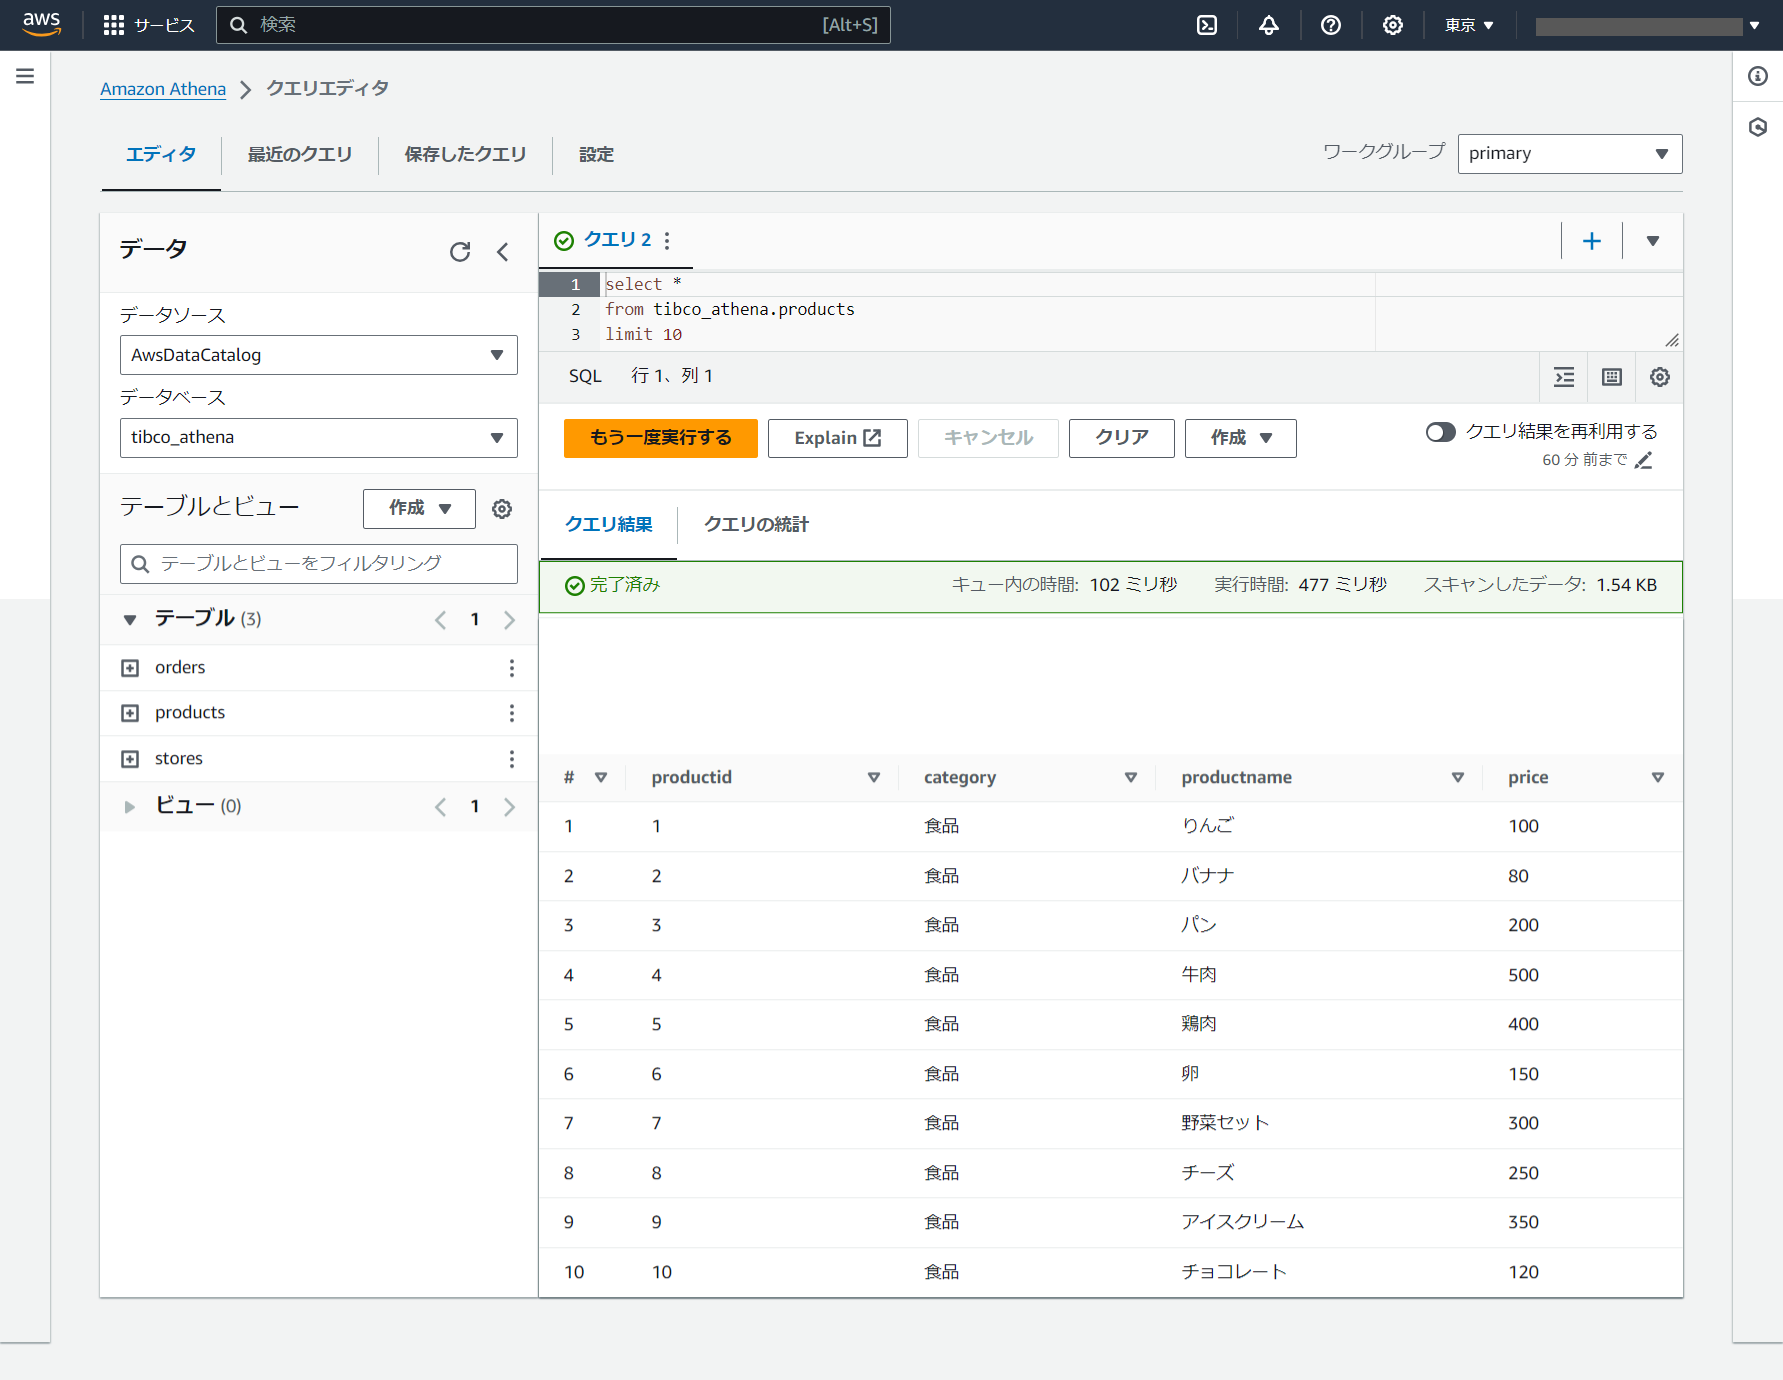Open the データソース AwsDataCatalog dropdown

[x=319, y=355]
